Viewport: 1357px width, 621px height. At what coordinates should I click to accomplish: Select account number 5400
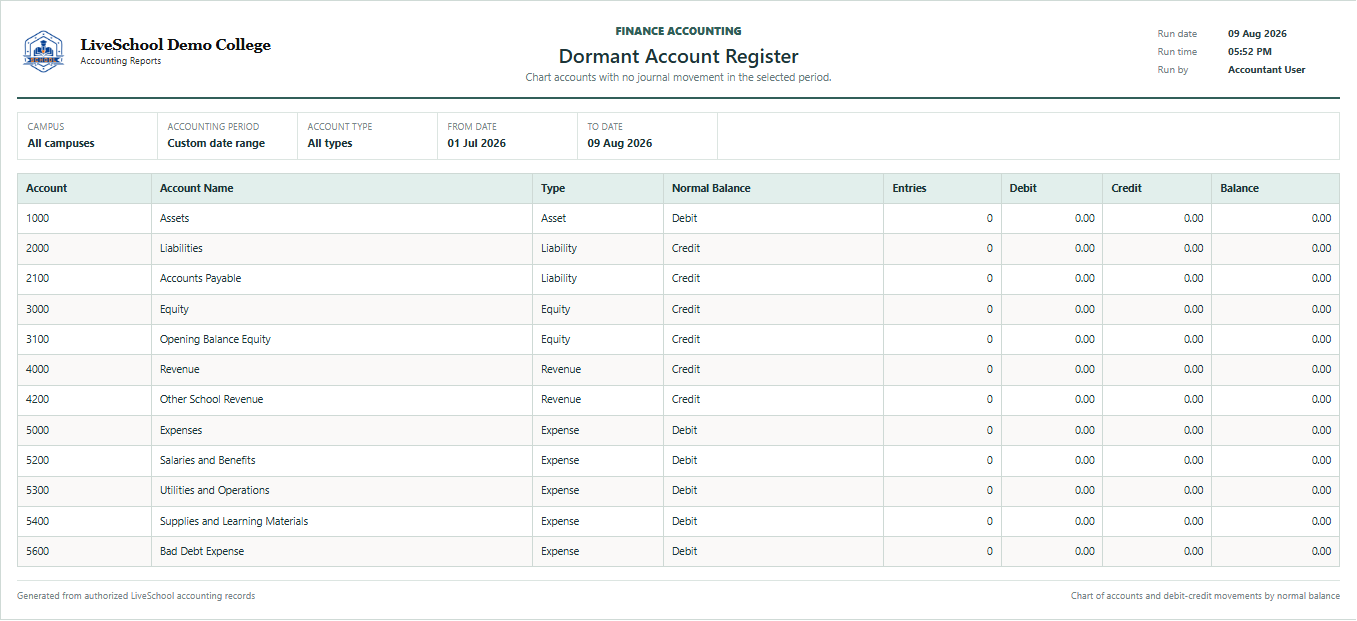38,521
